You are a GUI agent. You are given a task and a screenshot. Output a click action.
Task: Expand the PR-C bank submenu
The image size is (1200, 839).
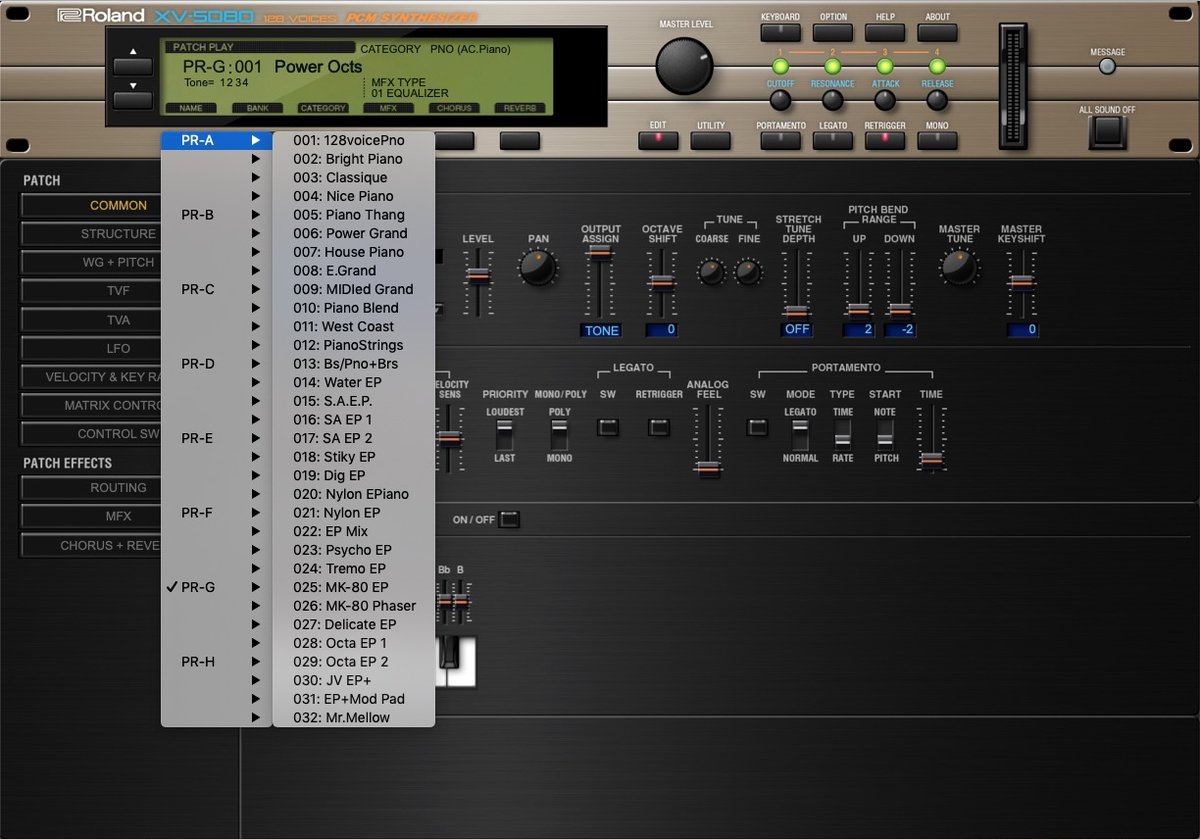point(216,289)
